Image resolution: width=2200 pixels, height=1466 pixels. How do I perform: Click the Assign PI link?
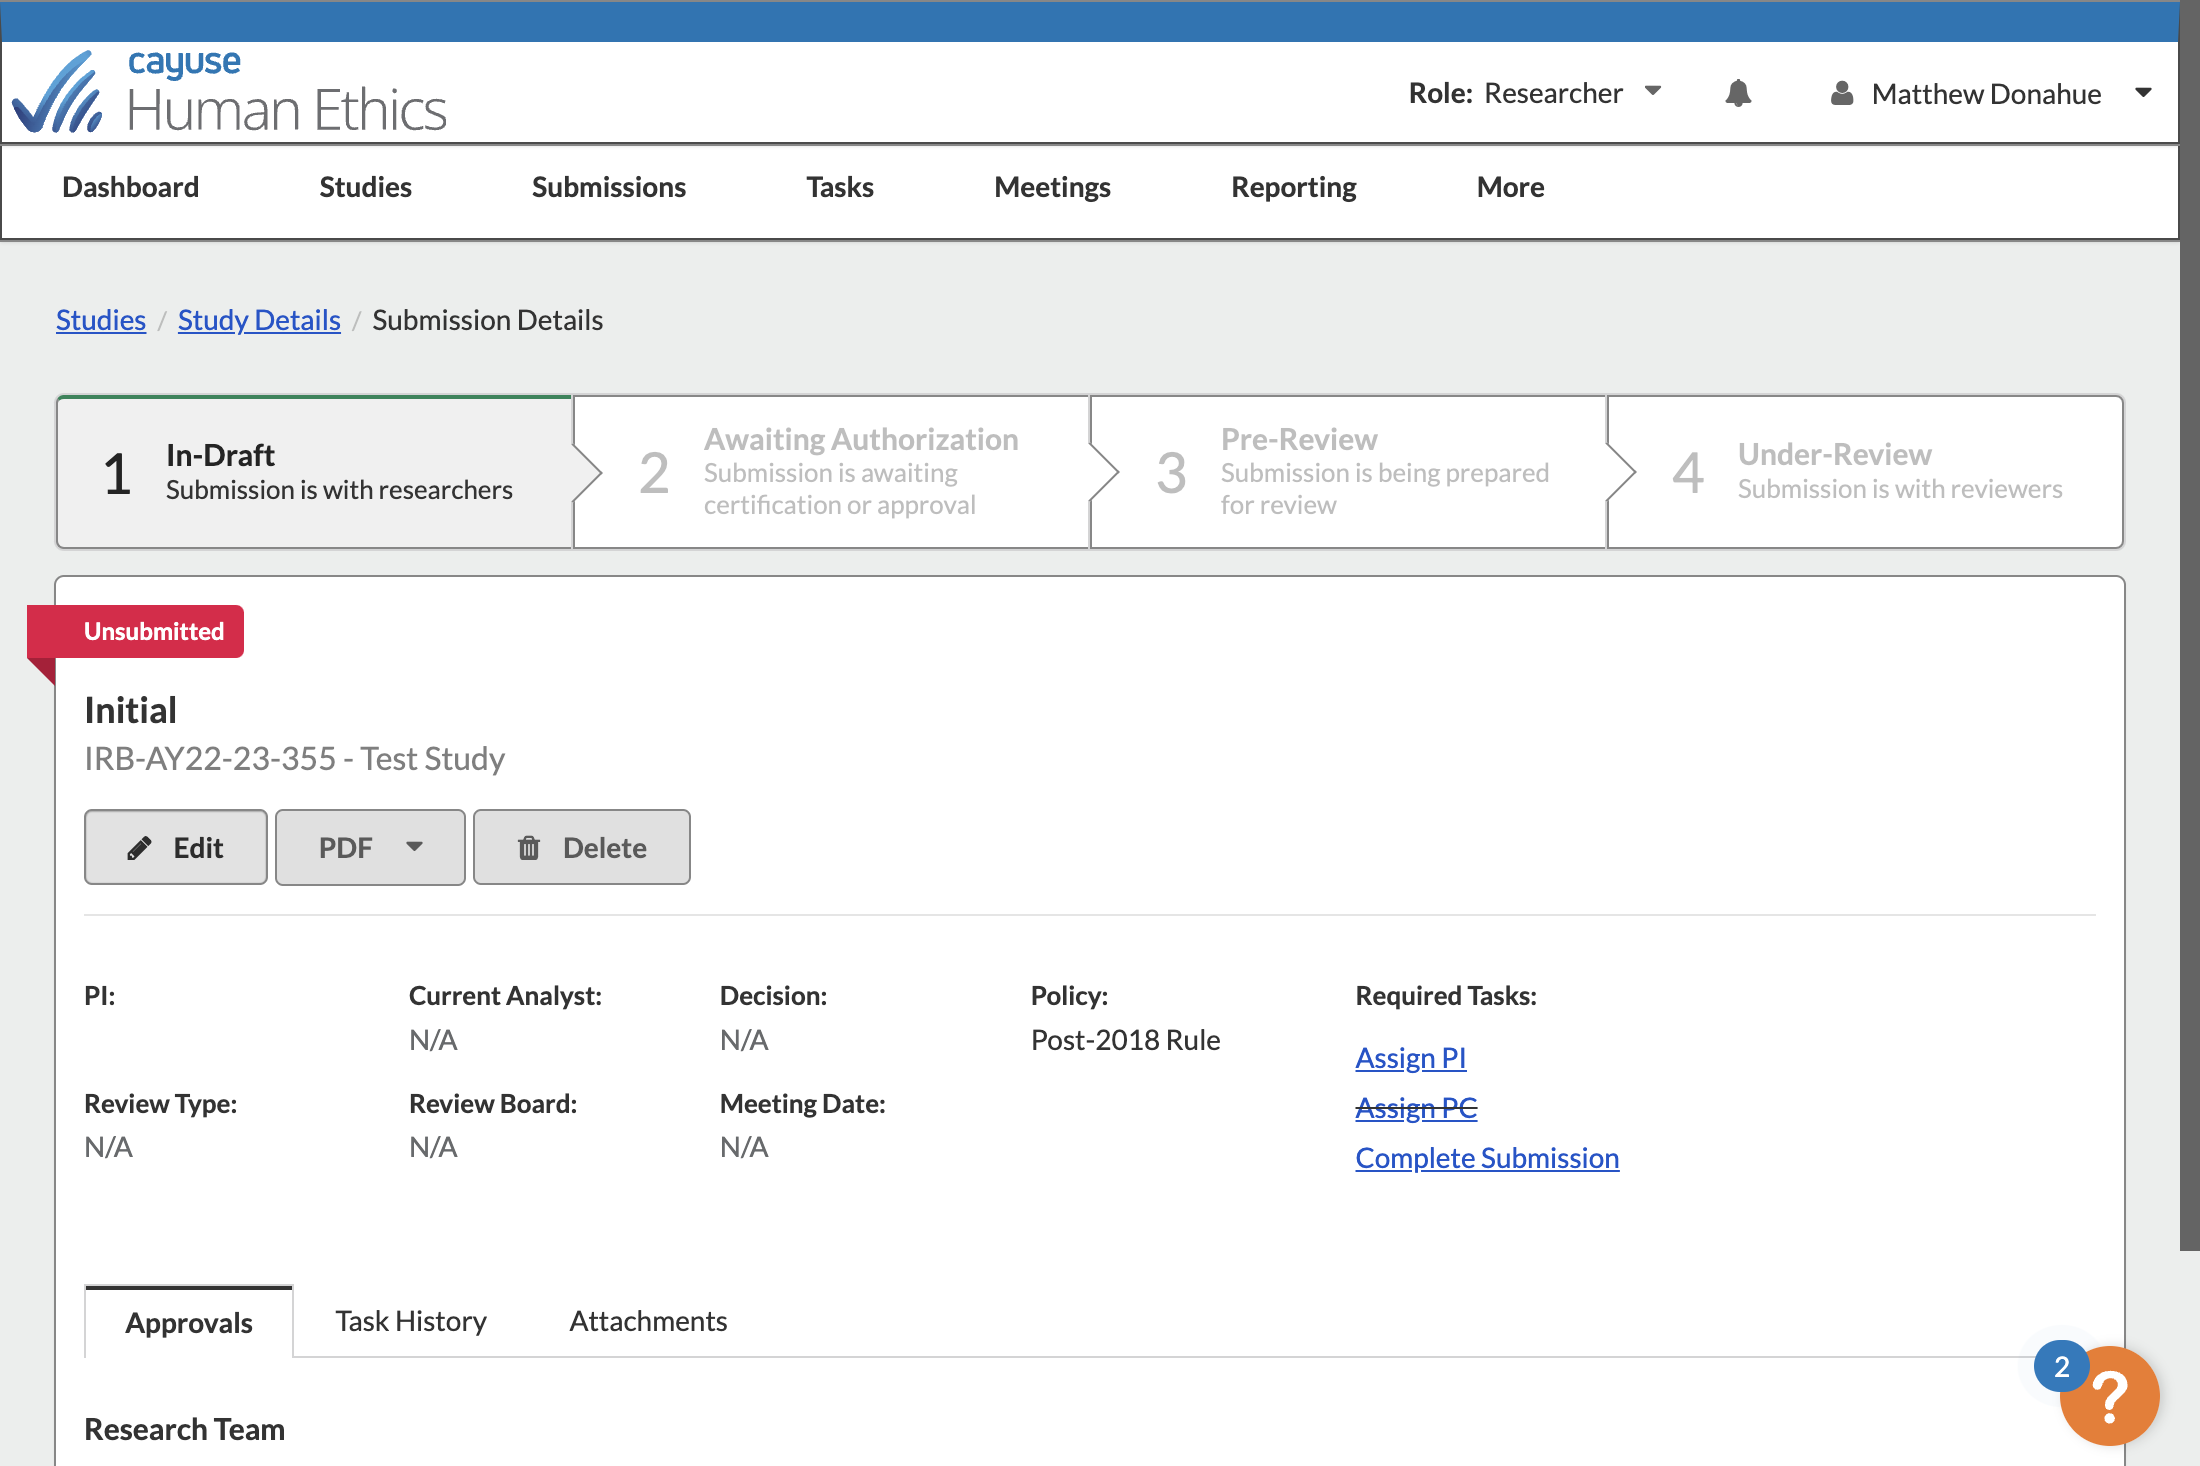[1410, 1058]
